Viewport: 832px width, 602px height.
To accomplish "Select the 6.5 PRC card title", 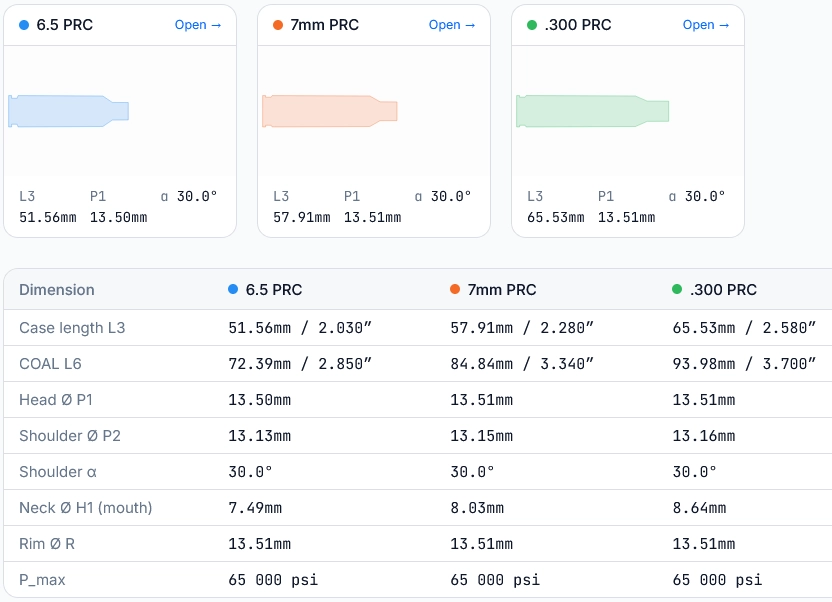I will [64, 25].
